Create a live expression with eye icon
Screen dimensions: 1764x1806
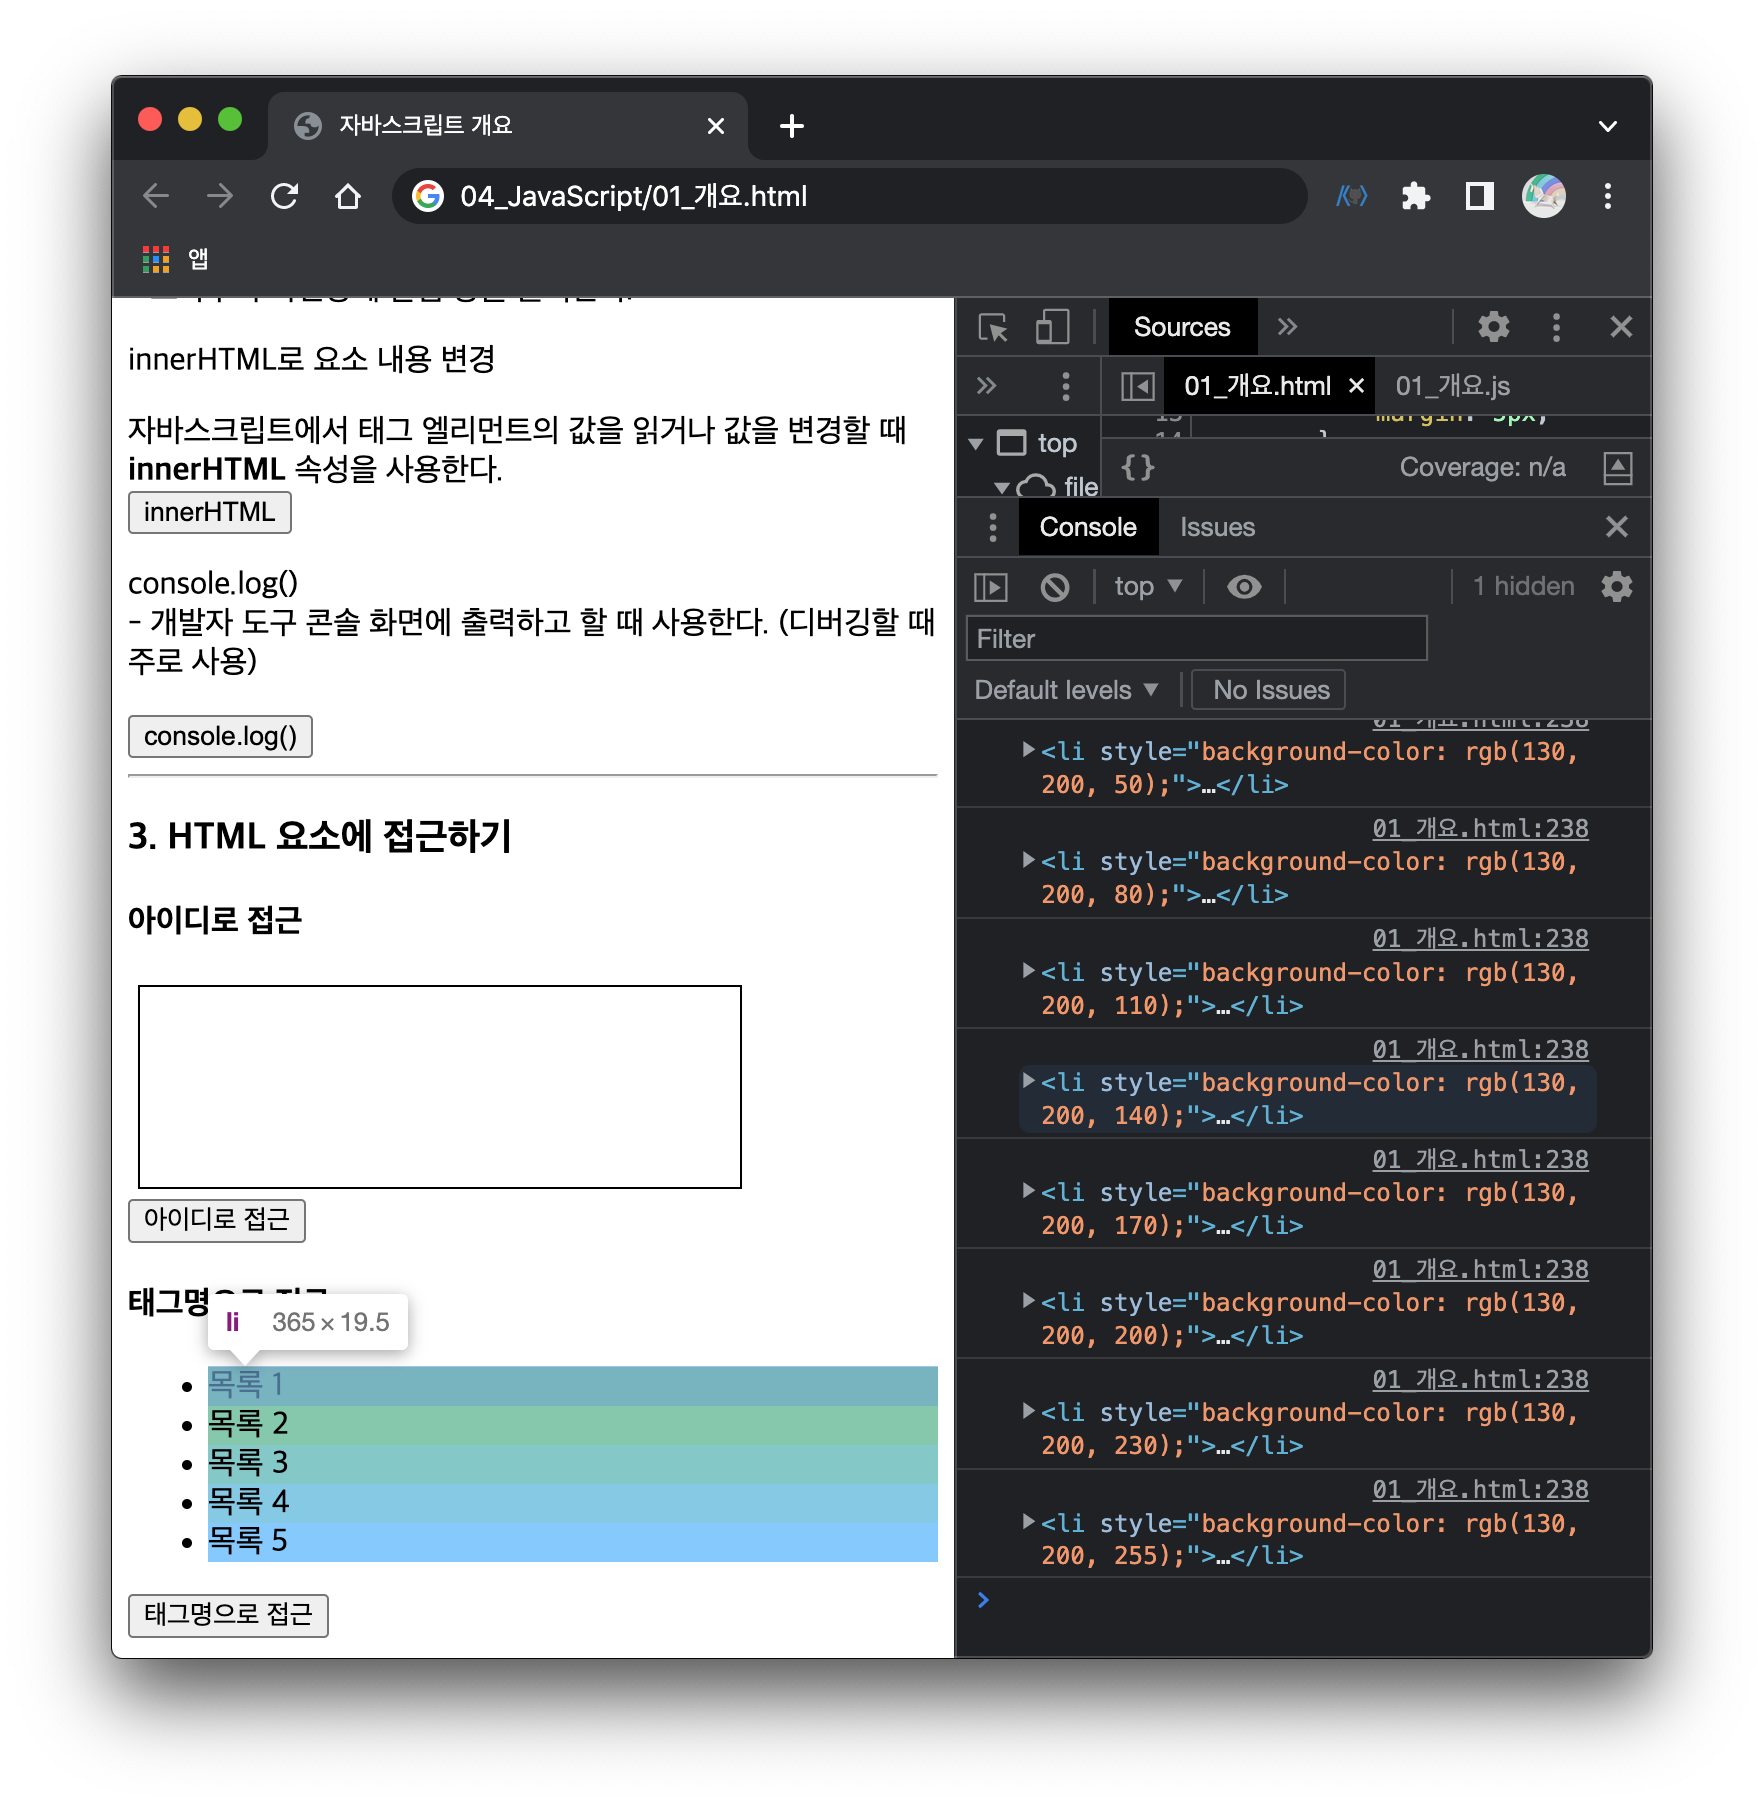point(1243,587)
